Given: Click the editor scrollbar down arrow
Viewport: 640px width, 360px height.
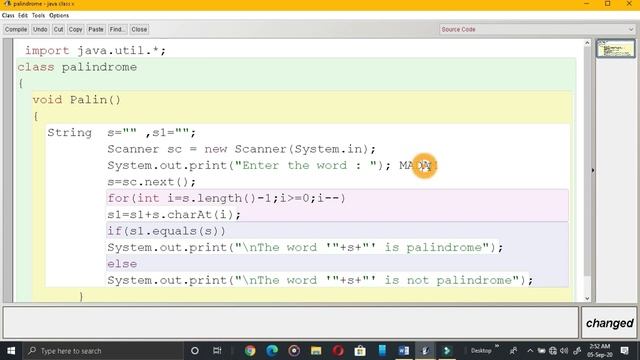Looking at the screenshot, I should (x=587, y=298).
